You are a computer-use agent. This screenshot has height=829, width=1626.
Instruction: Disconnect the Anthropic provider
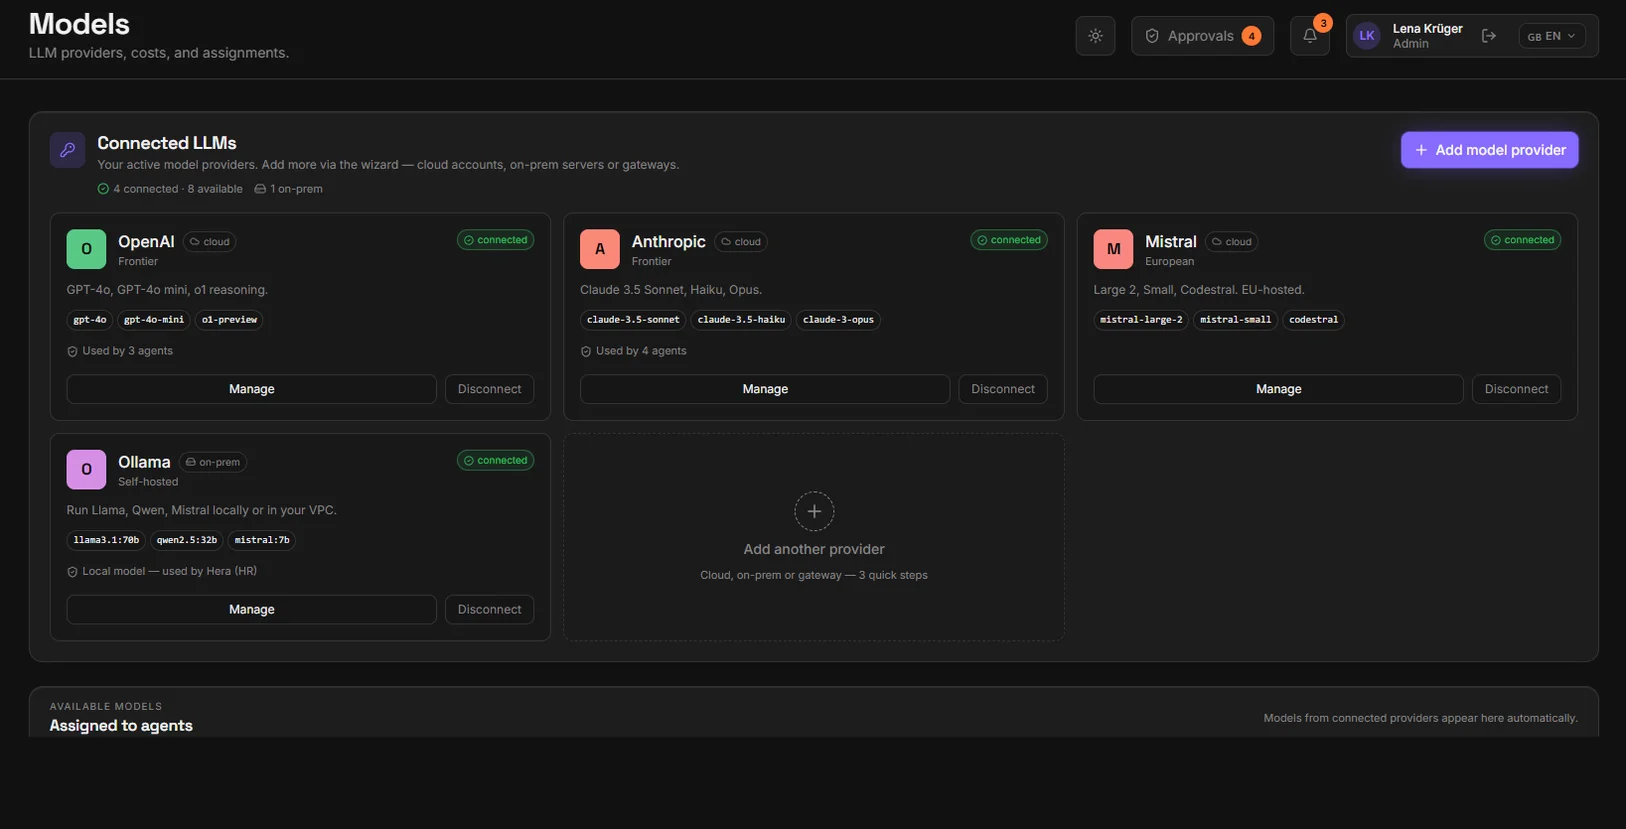1003,389
